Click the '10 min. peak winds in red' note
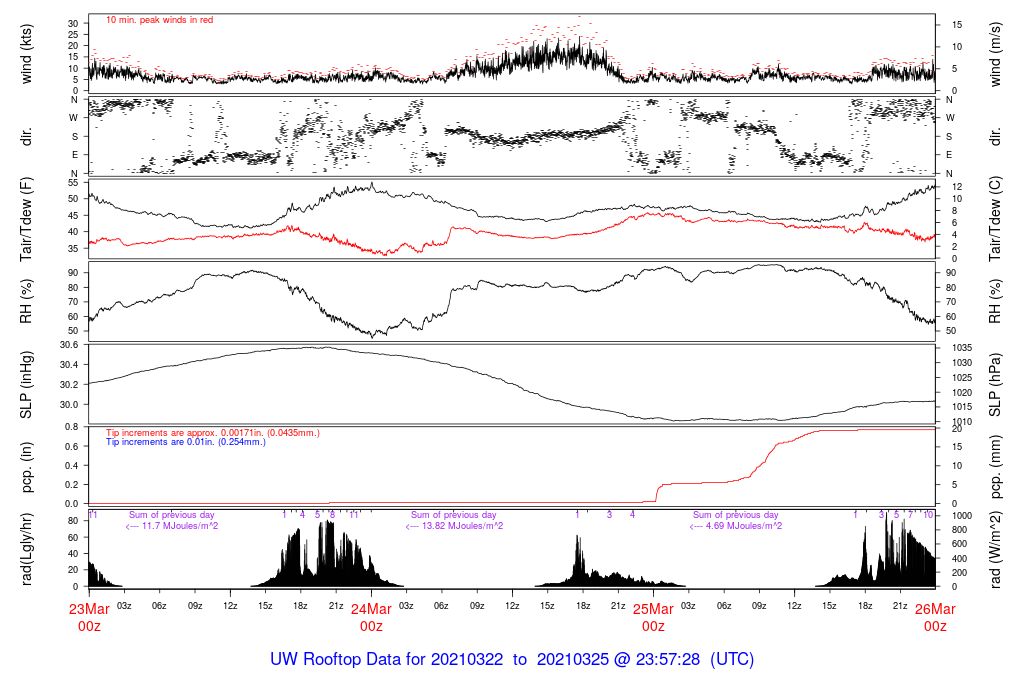Image resolution: width=1024 pixels, height=700 pixels. [x=159, y=20]
